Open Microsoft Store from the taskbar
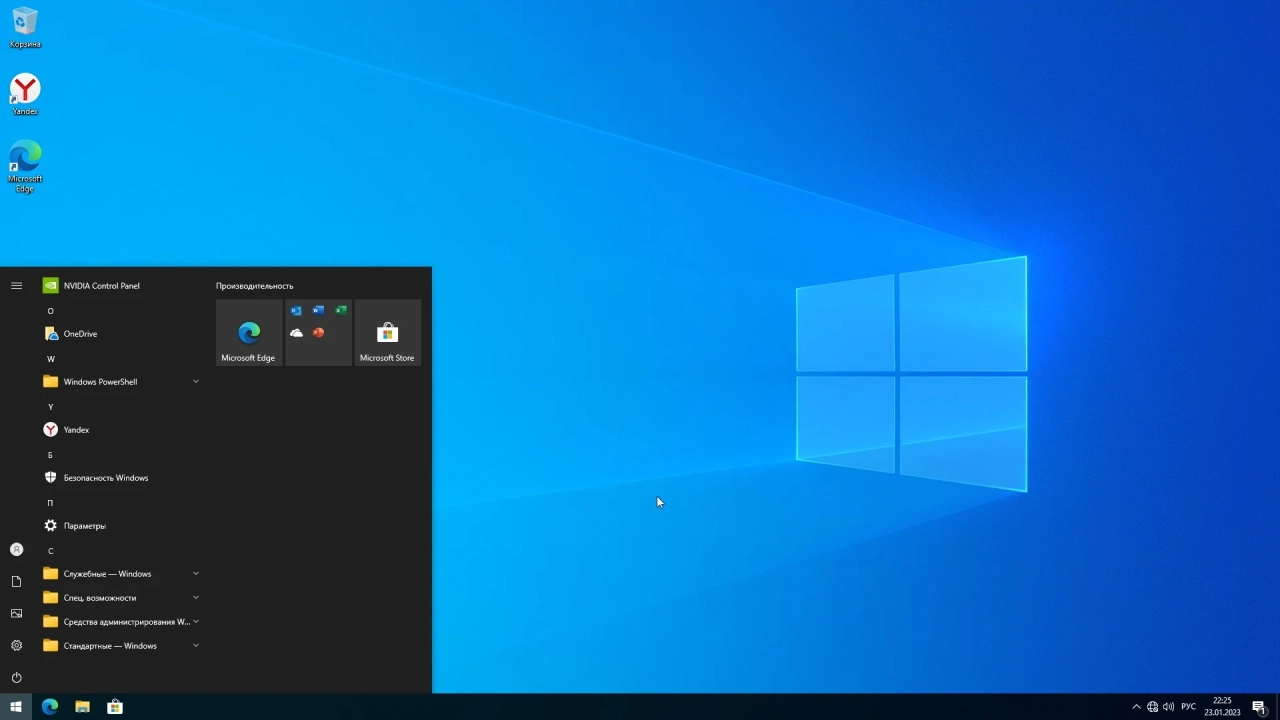 (x=115, y=707)
